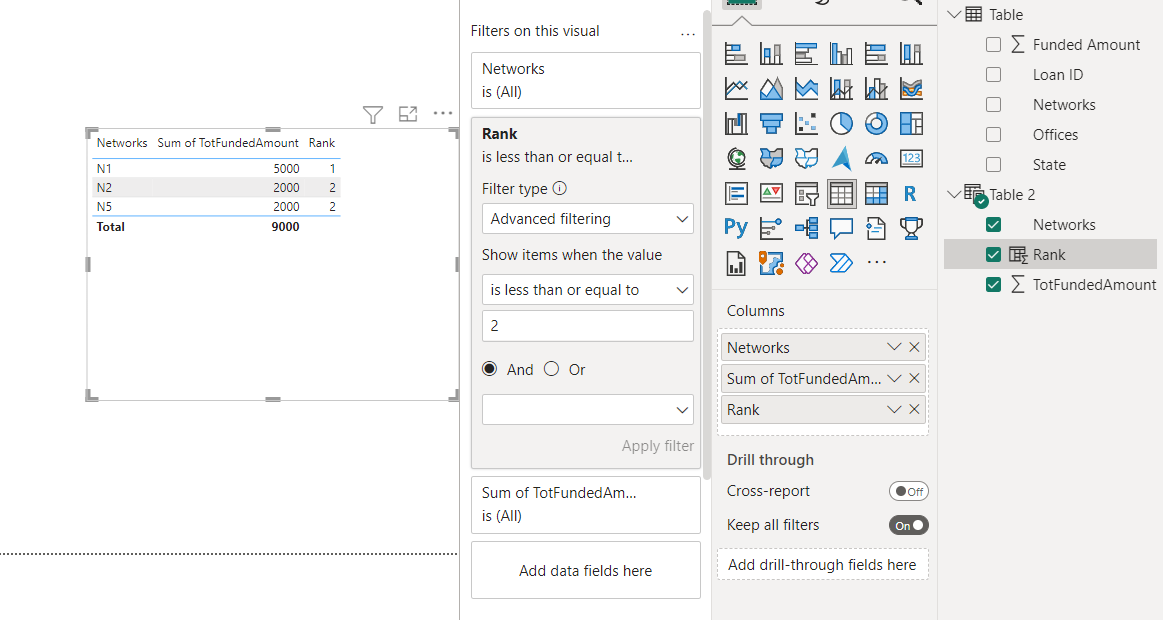
Task: Select the Power Automate visual
Action: pos(841,263)
